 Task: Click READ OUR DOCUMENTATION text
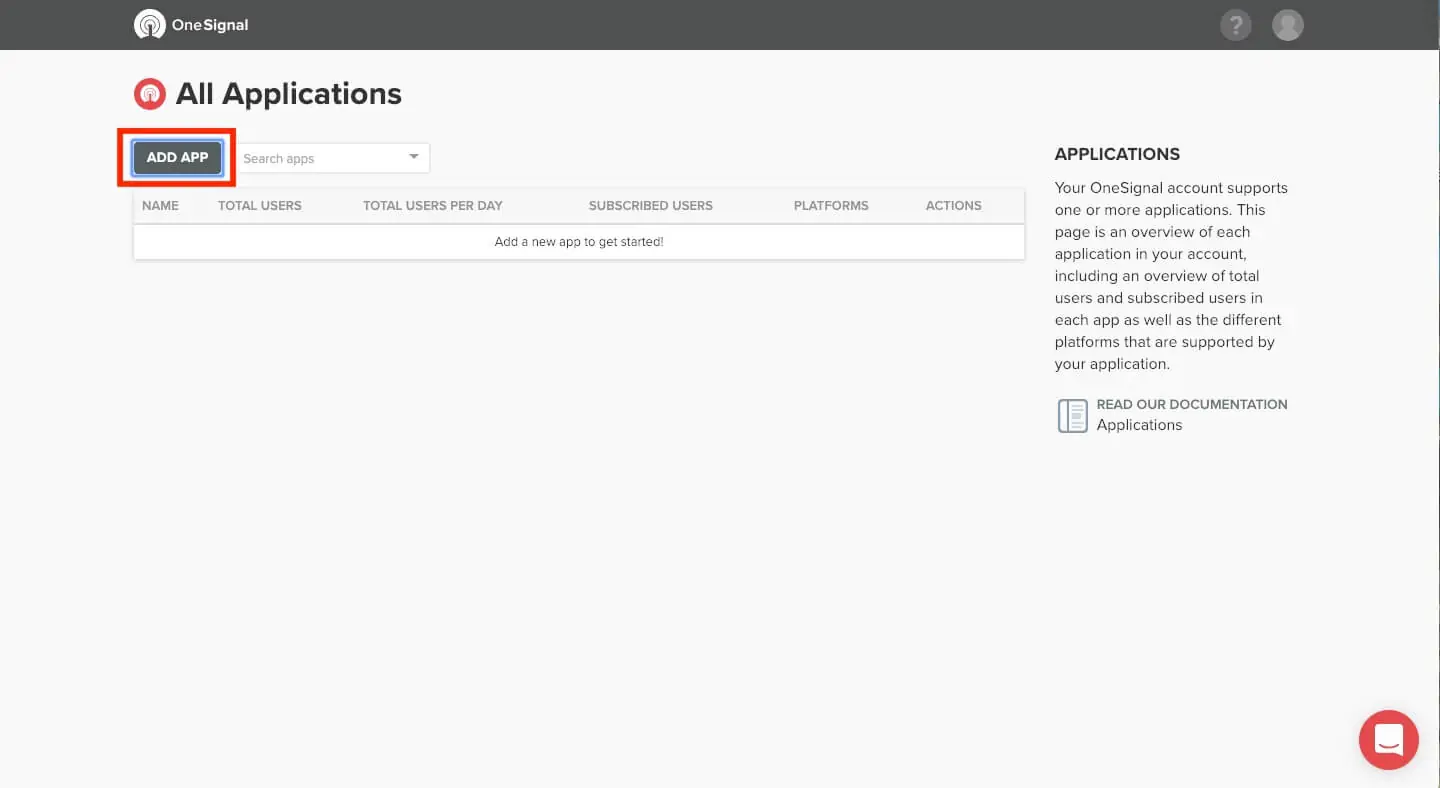tap(1192, 404)
